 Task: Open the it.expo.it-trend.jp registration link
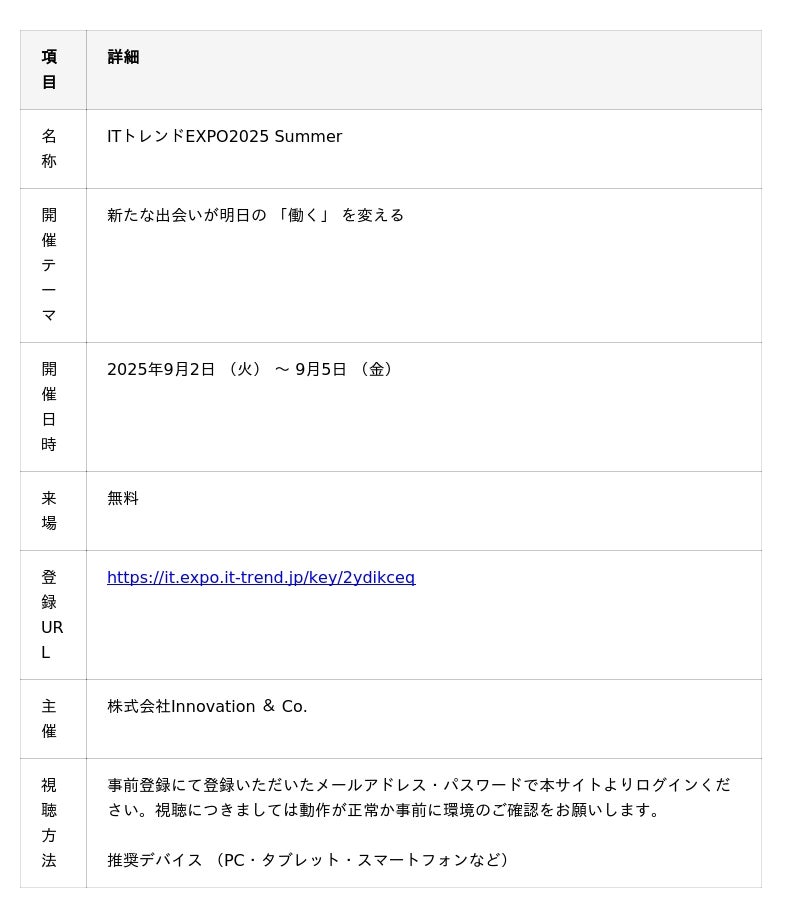click(261, 578)
